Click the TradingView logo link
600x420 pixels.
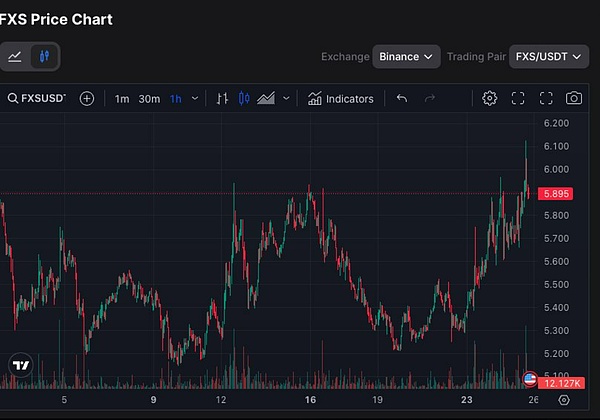click(x=18, y=365)
